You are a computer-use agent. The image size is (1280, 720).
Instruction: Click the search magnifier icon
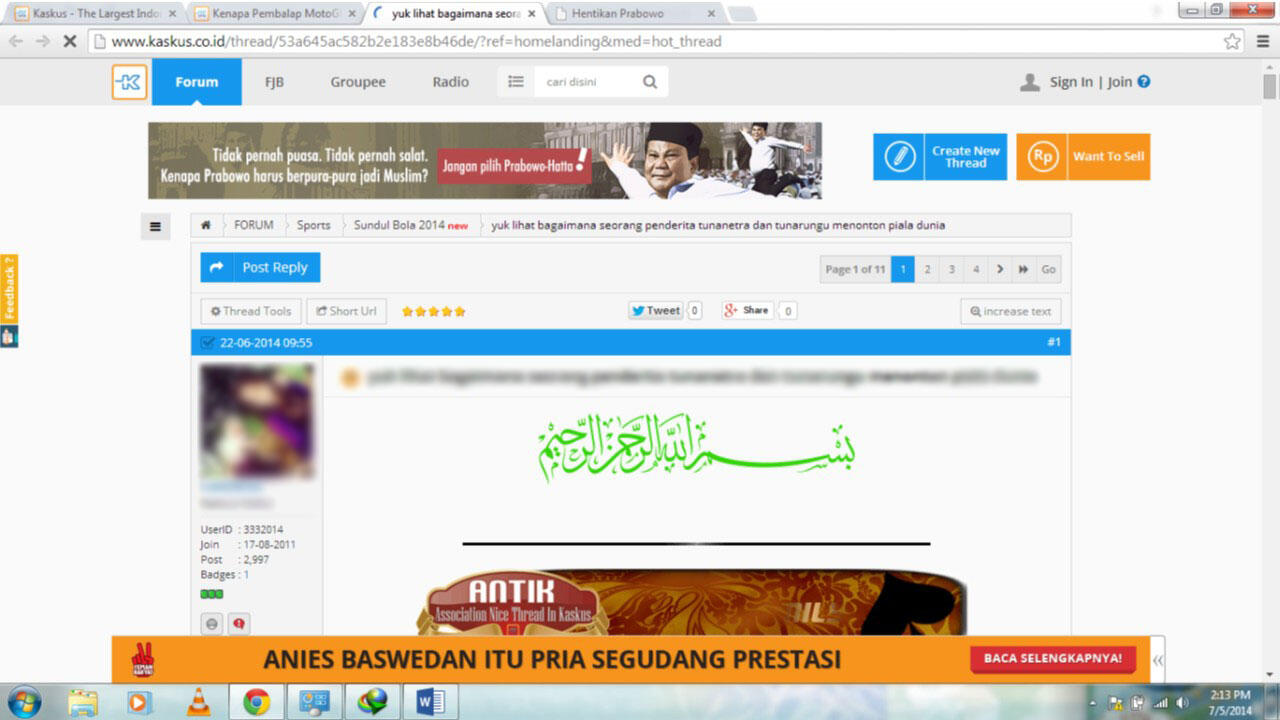[x=650, y=82]
